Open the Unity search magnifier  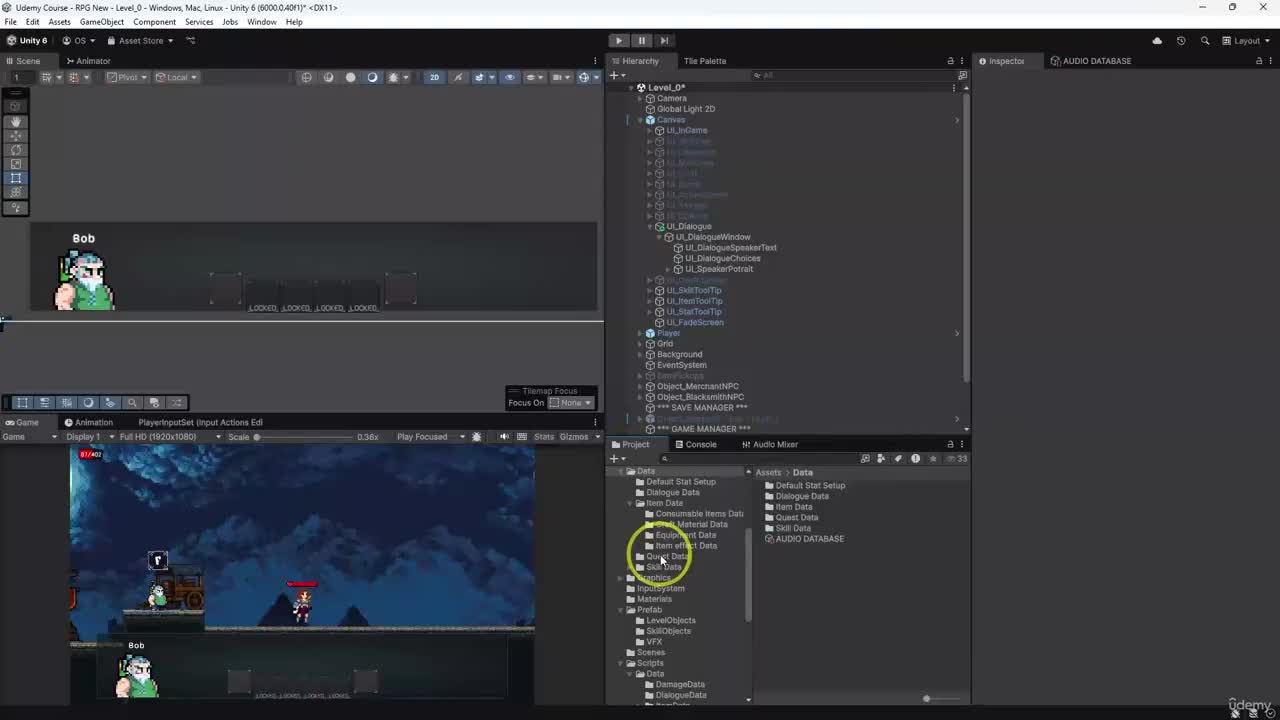1205,41
